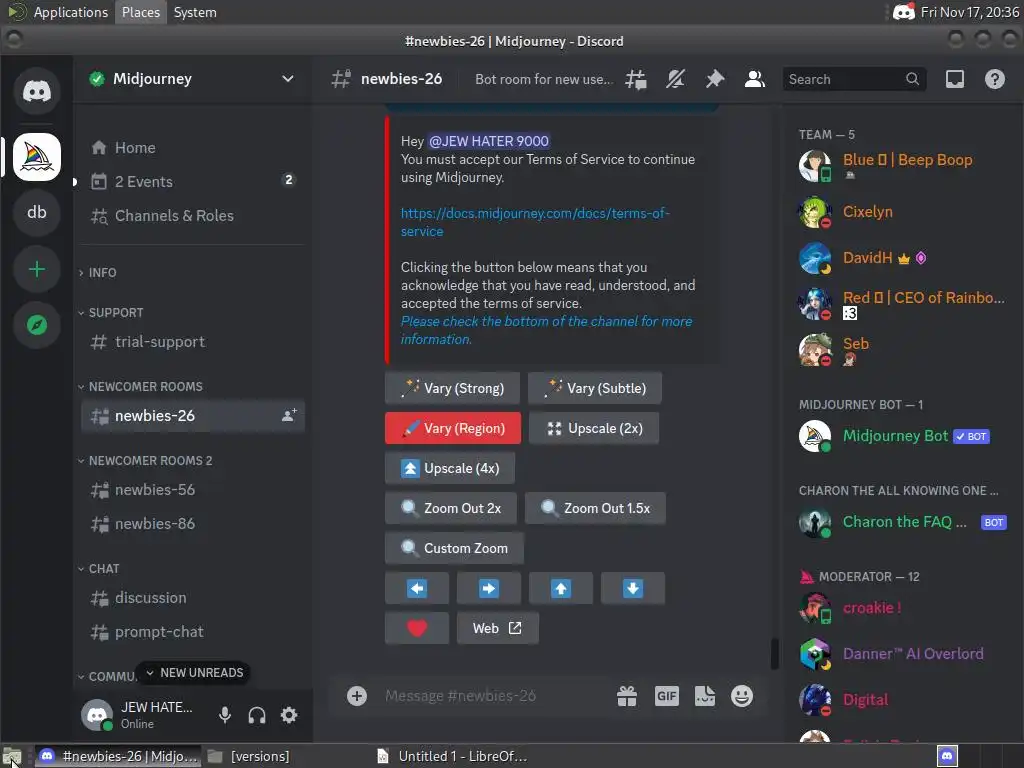
Task: Open the gift Nitro icon
Action: (x=627, y=696)
